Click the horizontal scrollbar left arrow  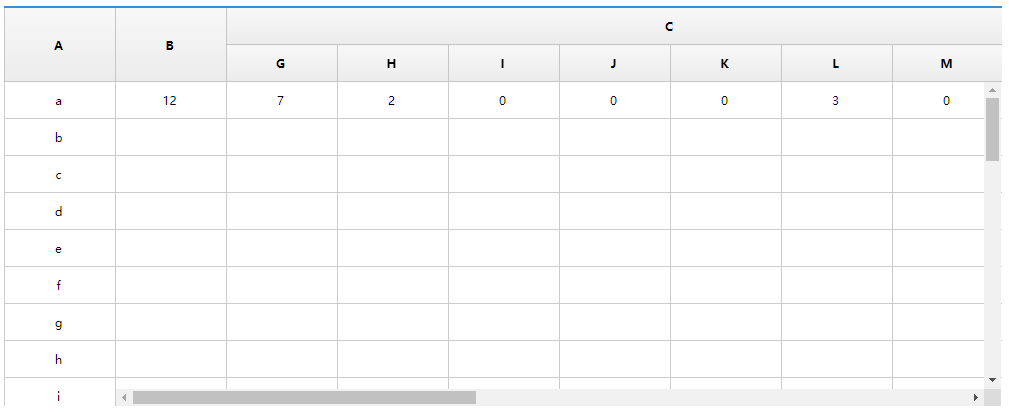[x=124, y=397]
